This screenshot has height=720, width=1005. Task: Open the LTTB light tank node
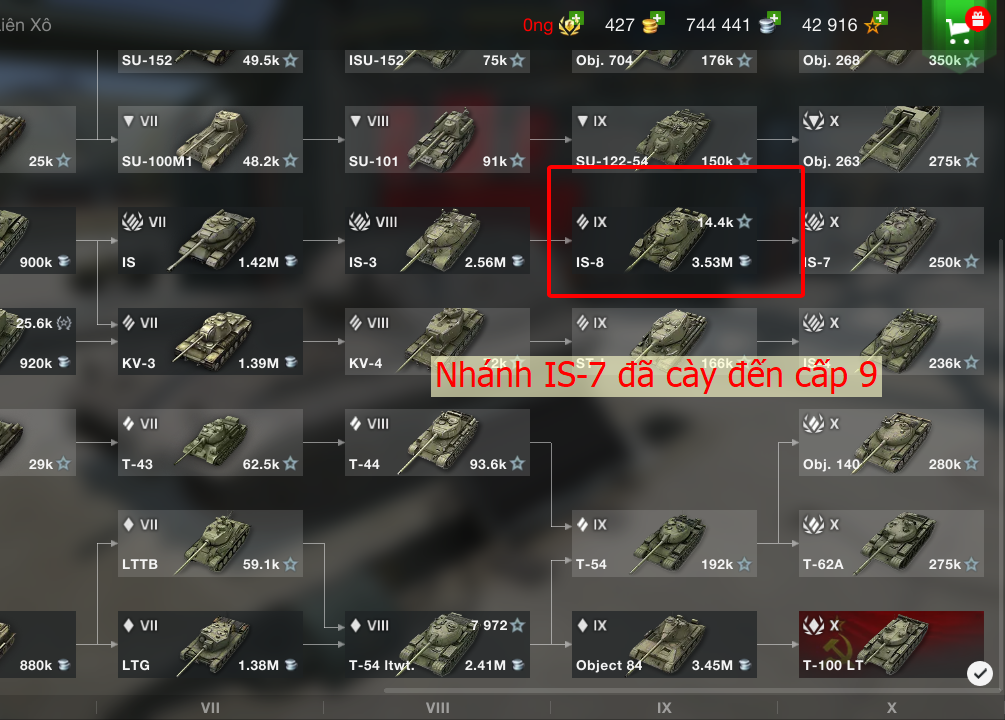[210, 544]
